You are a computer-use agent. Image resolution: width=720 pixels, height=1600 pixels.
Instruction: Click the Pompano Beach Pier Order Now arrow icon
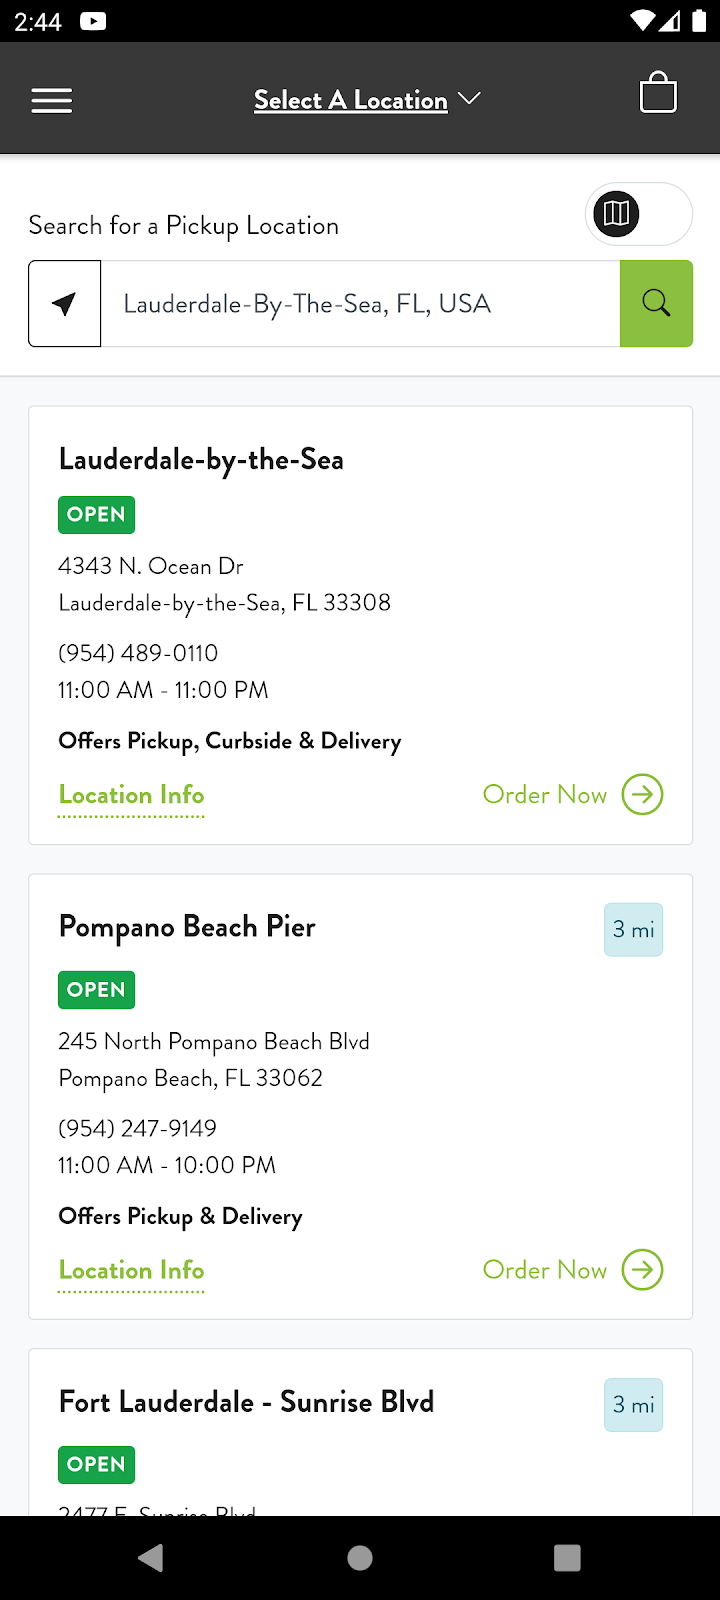tap(642, 1270)
